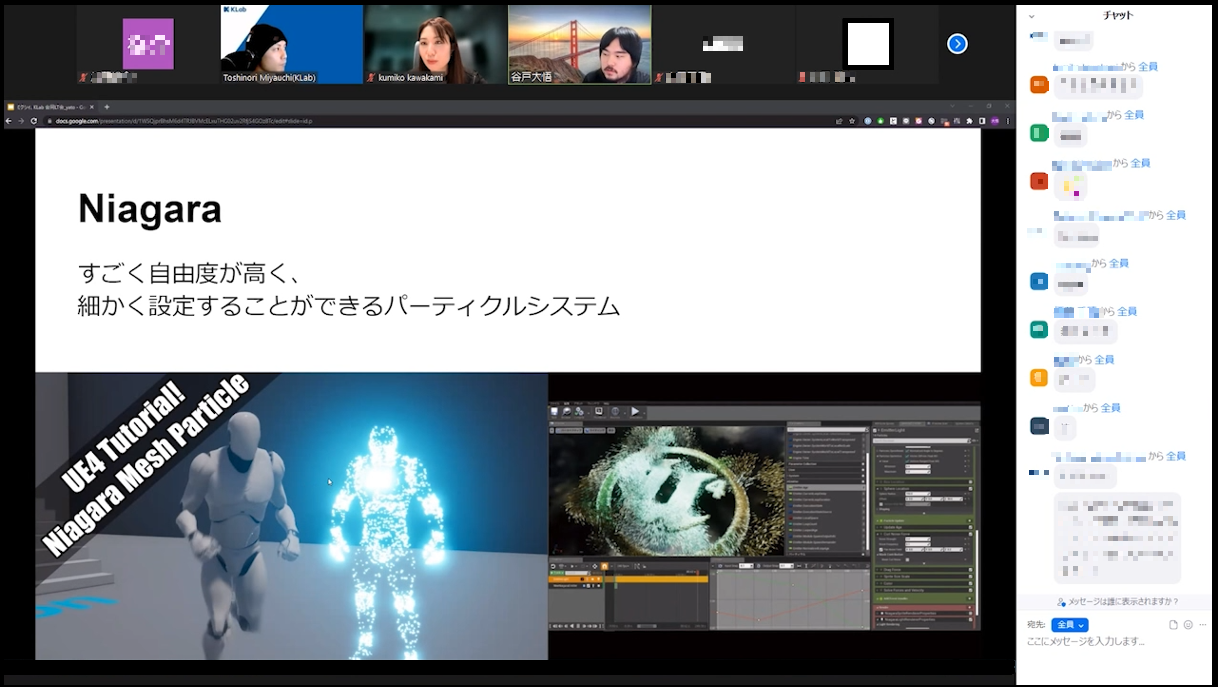This screenshot has height=687, width=1218.
Task: Select the purple avatar participant tile
Action: [x=148, y=44]
